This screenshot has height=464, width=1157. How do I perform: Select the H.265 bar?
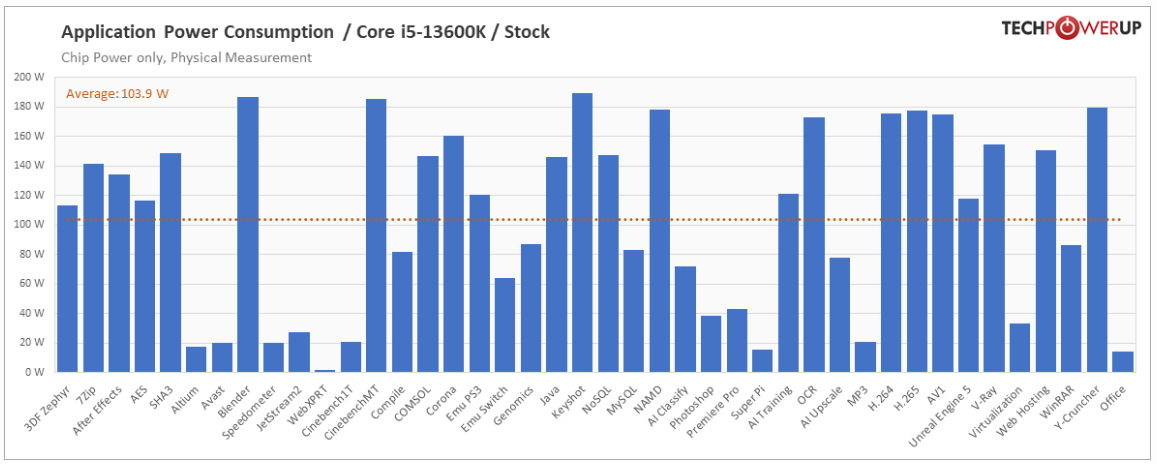[916, 241]
